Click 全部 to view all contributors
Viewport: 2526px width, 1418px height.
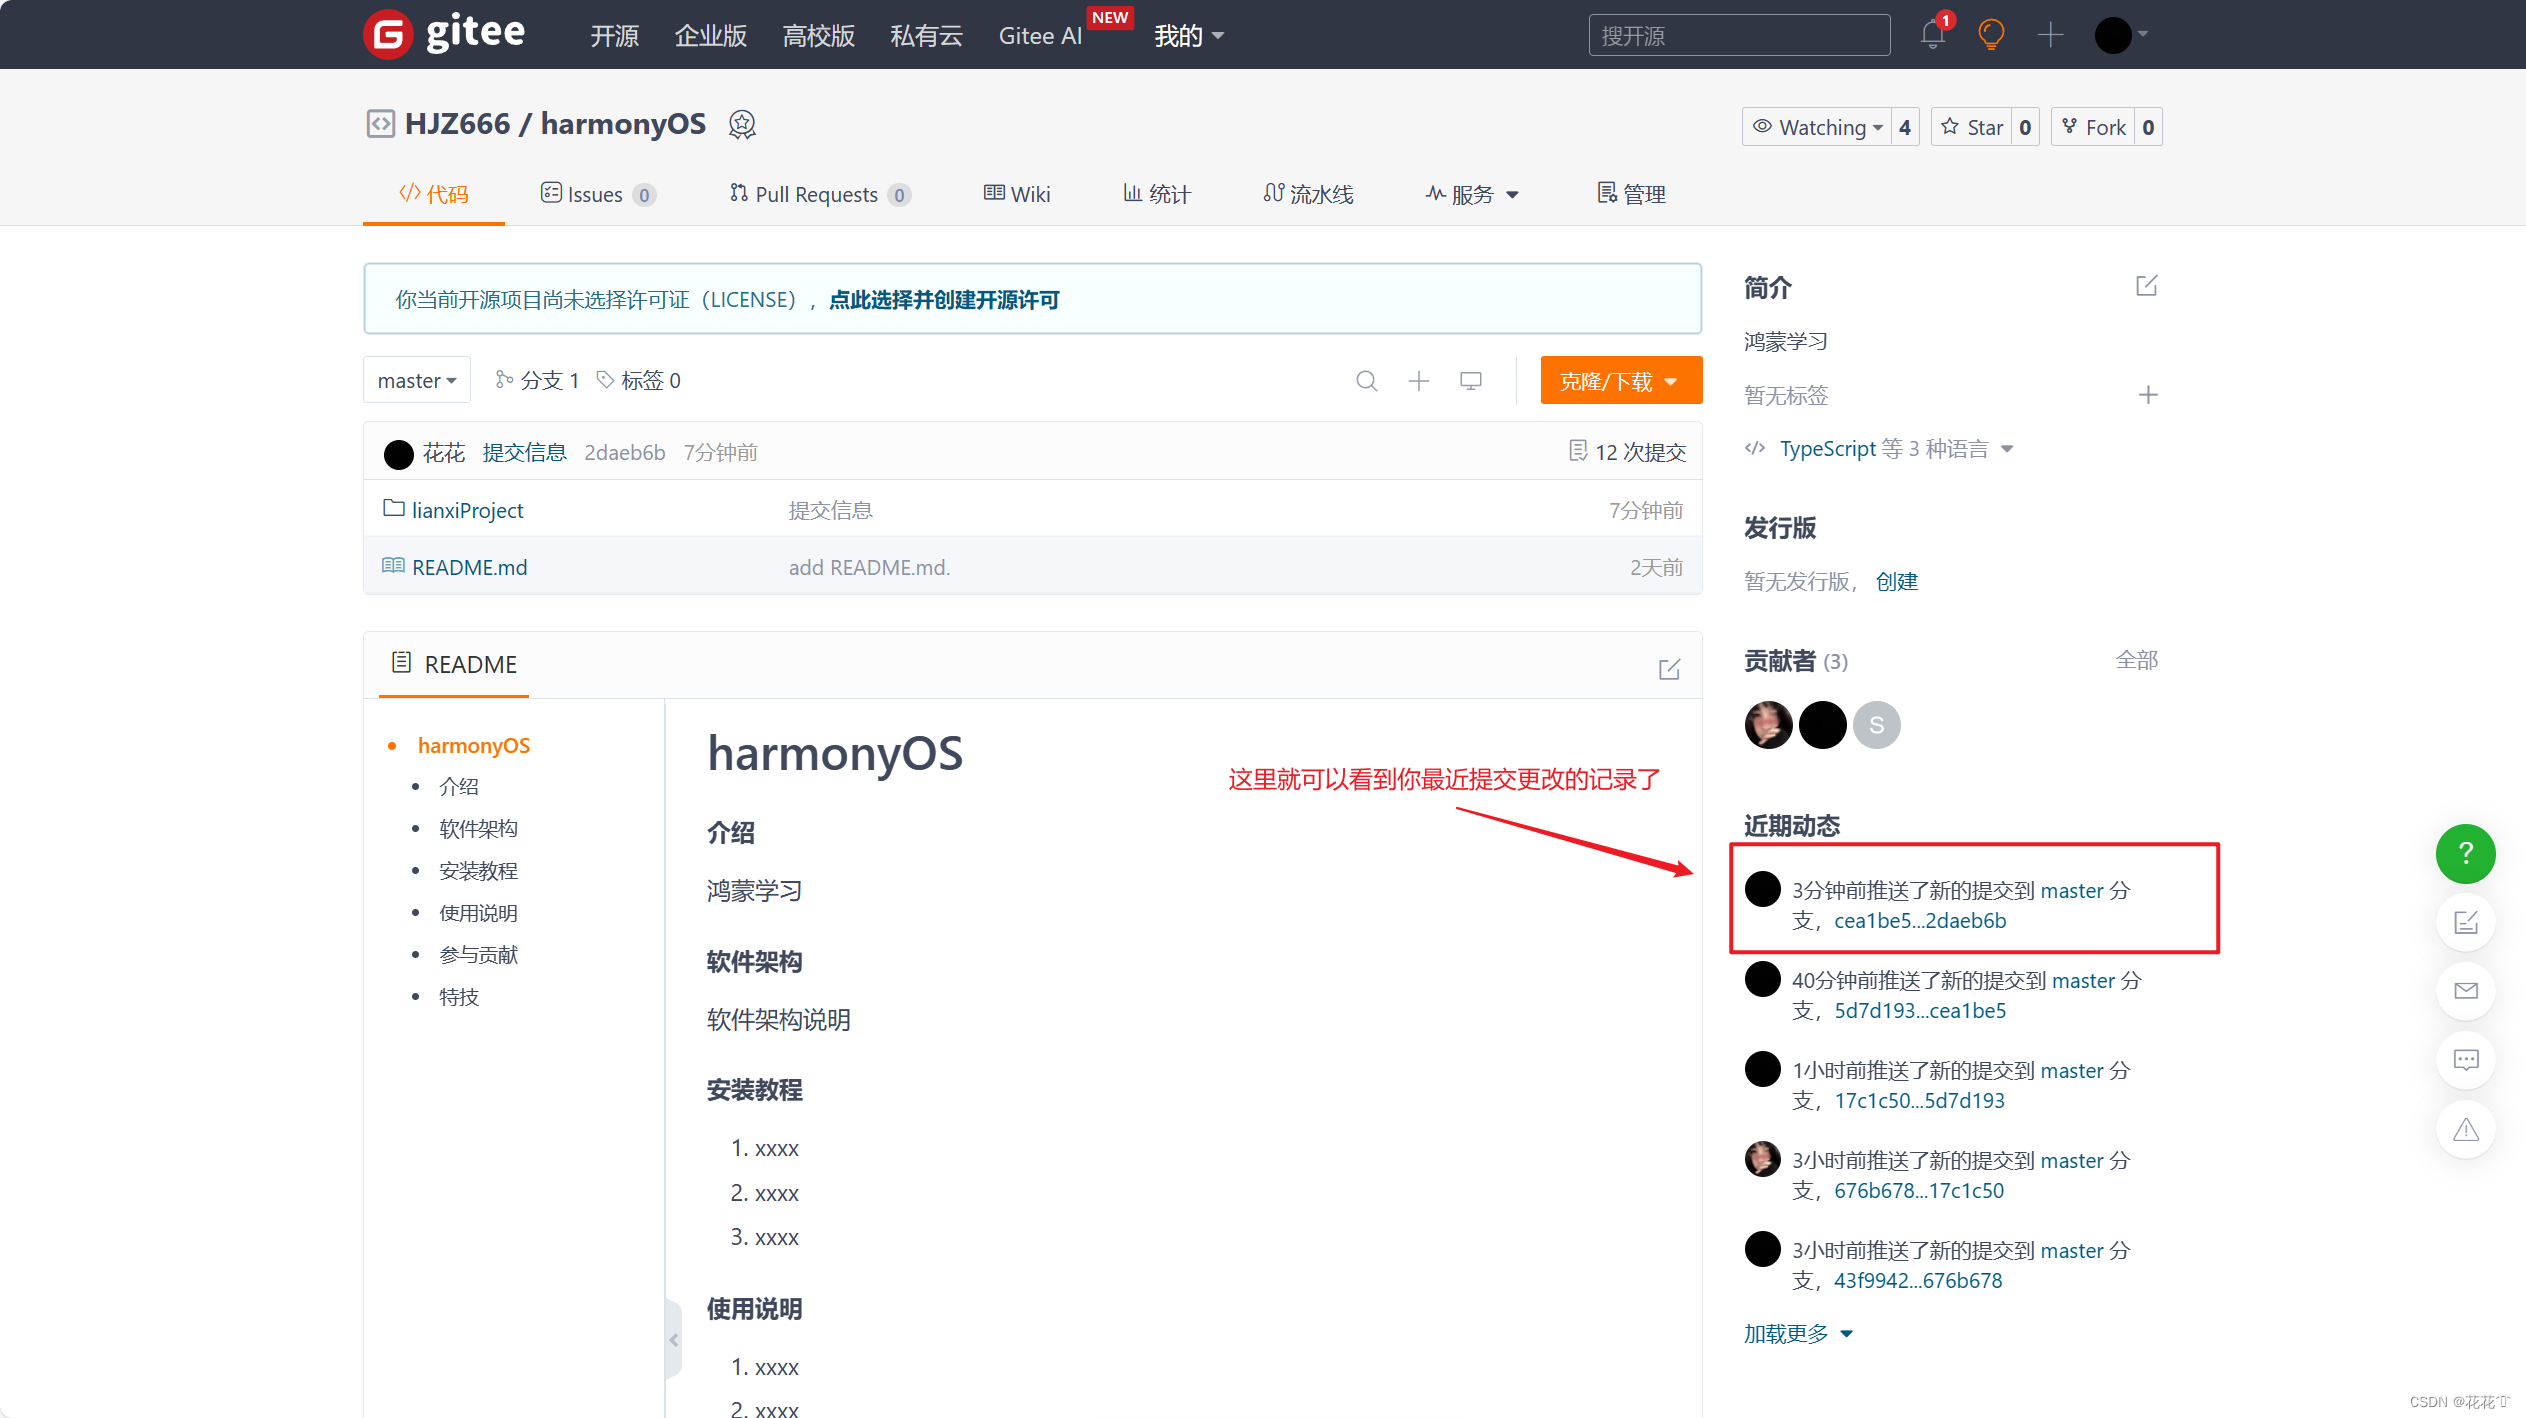[x=2137, y=660]
